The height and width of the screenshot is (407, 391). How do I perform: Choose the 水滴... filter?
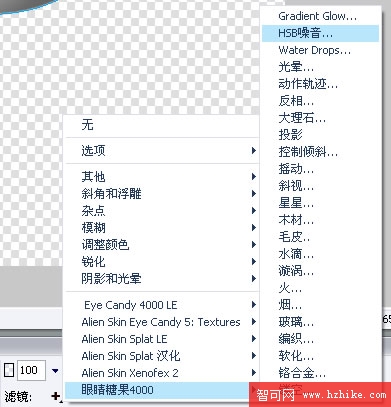tap(320, 254)
